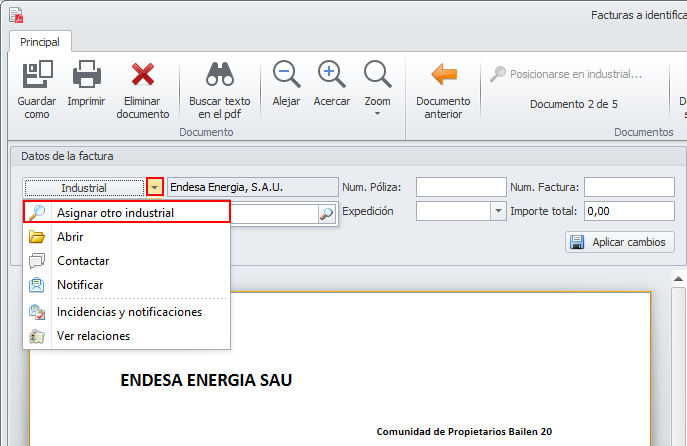The height and width of the screenshot is (446, 687).
Task: Select Notificar in the menu
Action: 127,285
